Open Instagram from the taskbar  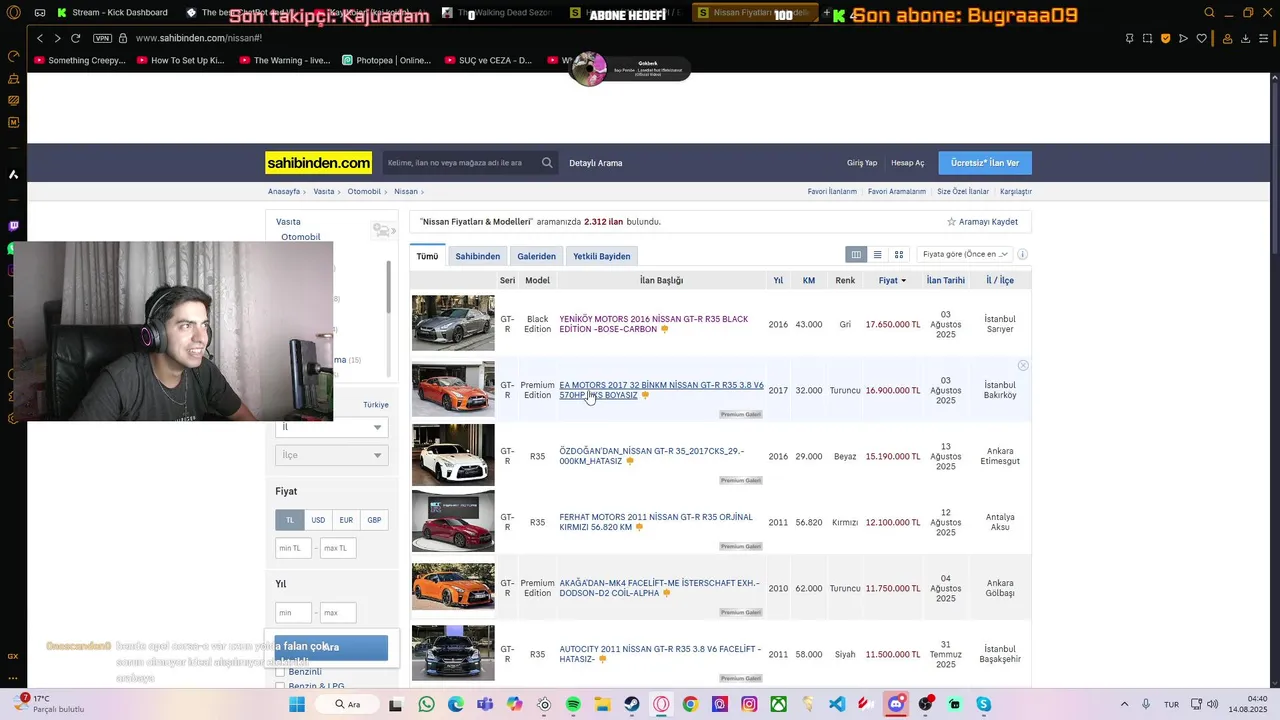[749, 704]
